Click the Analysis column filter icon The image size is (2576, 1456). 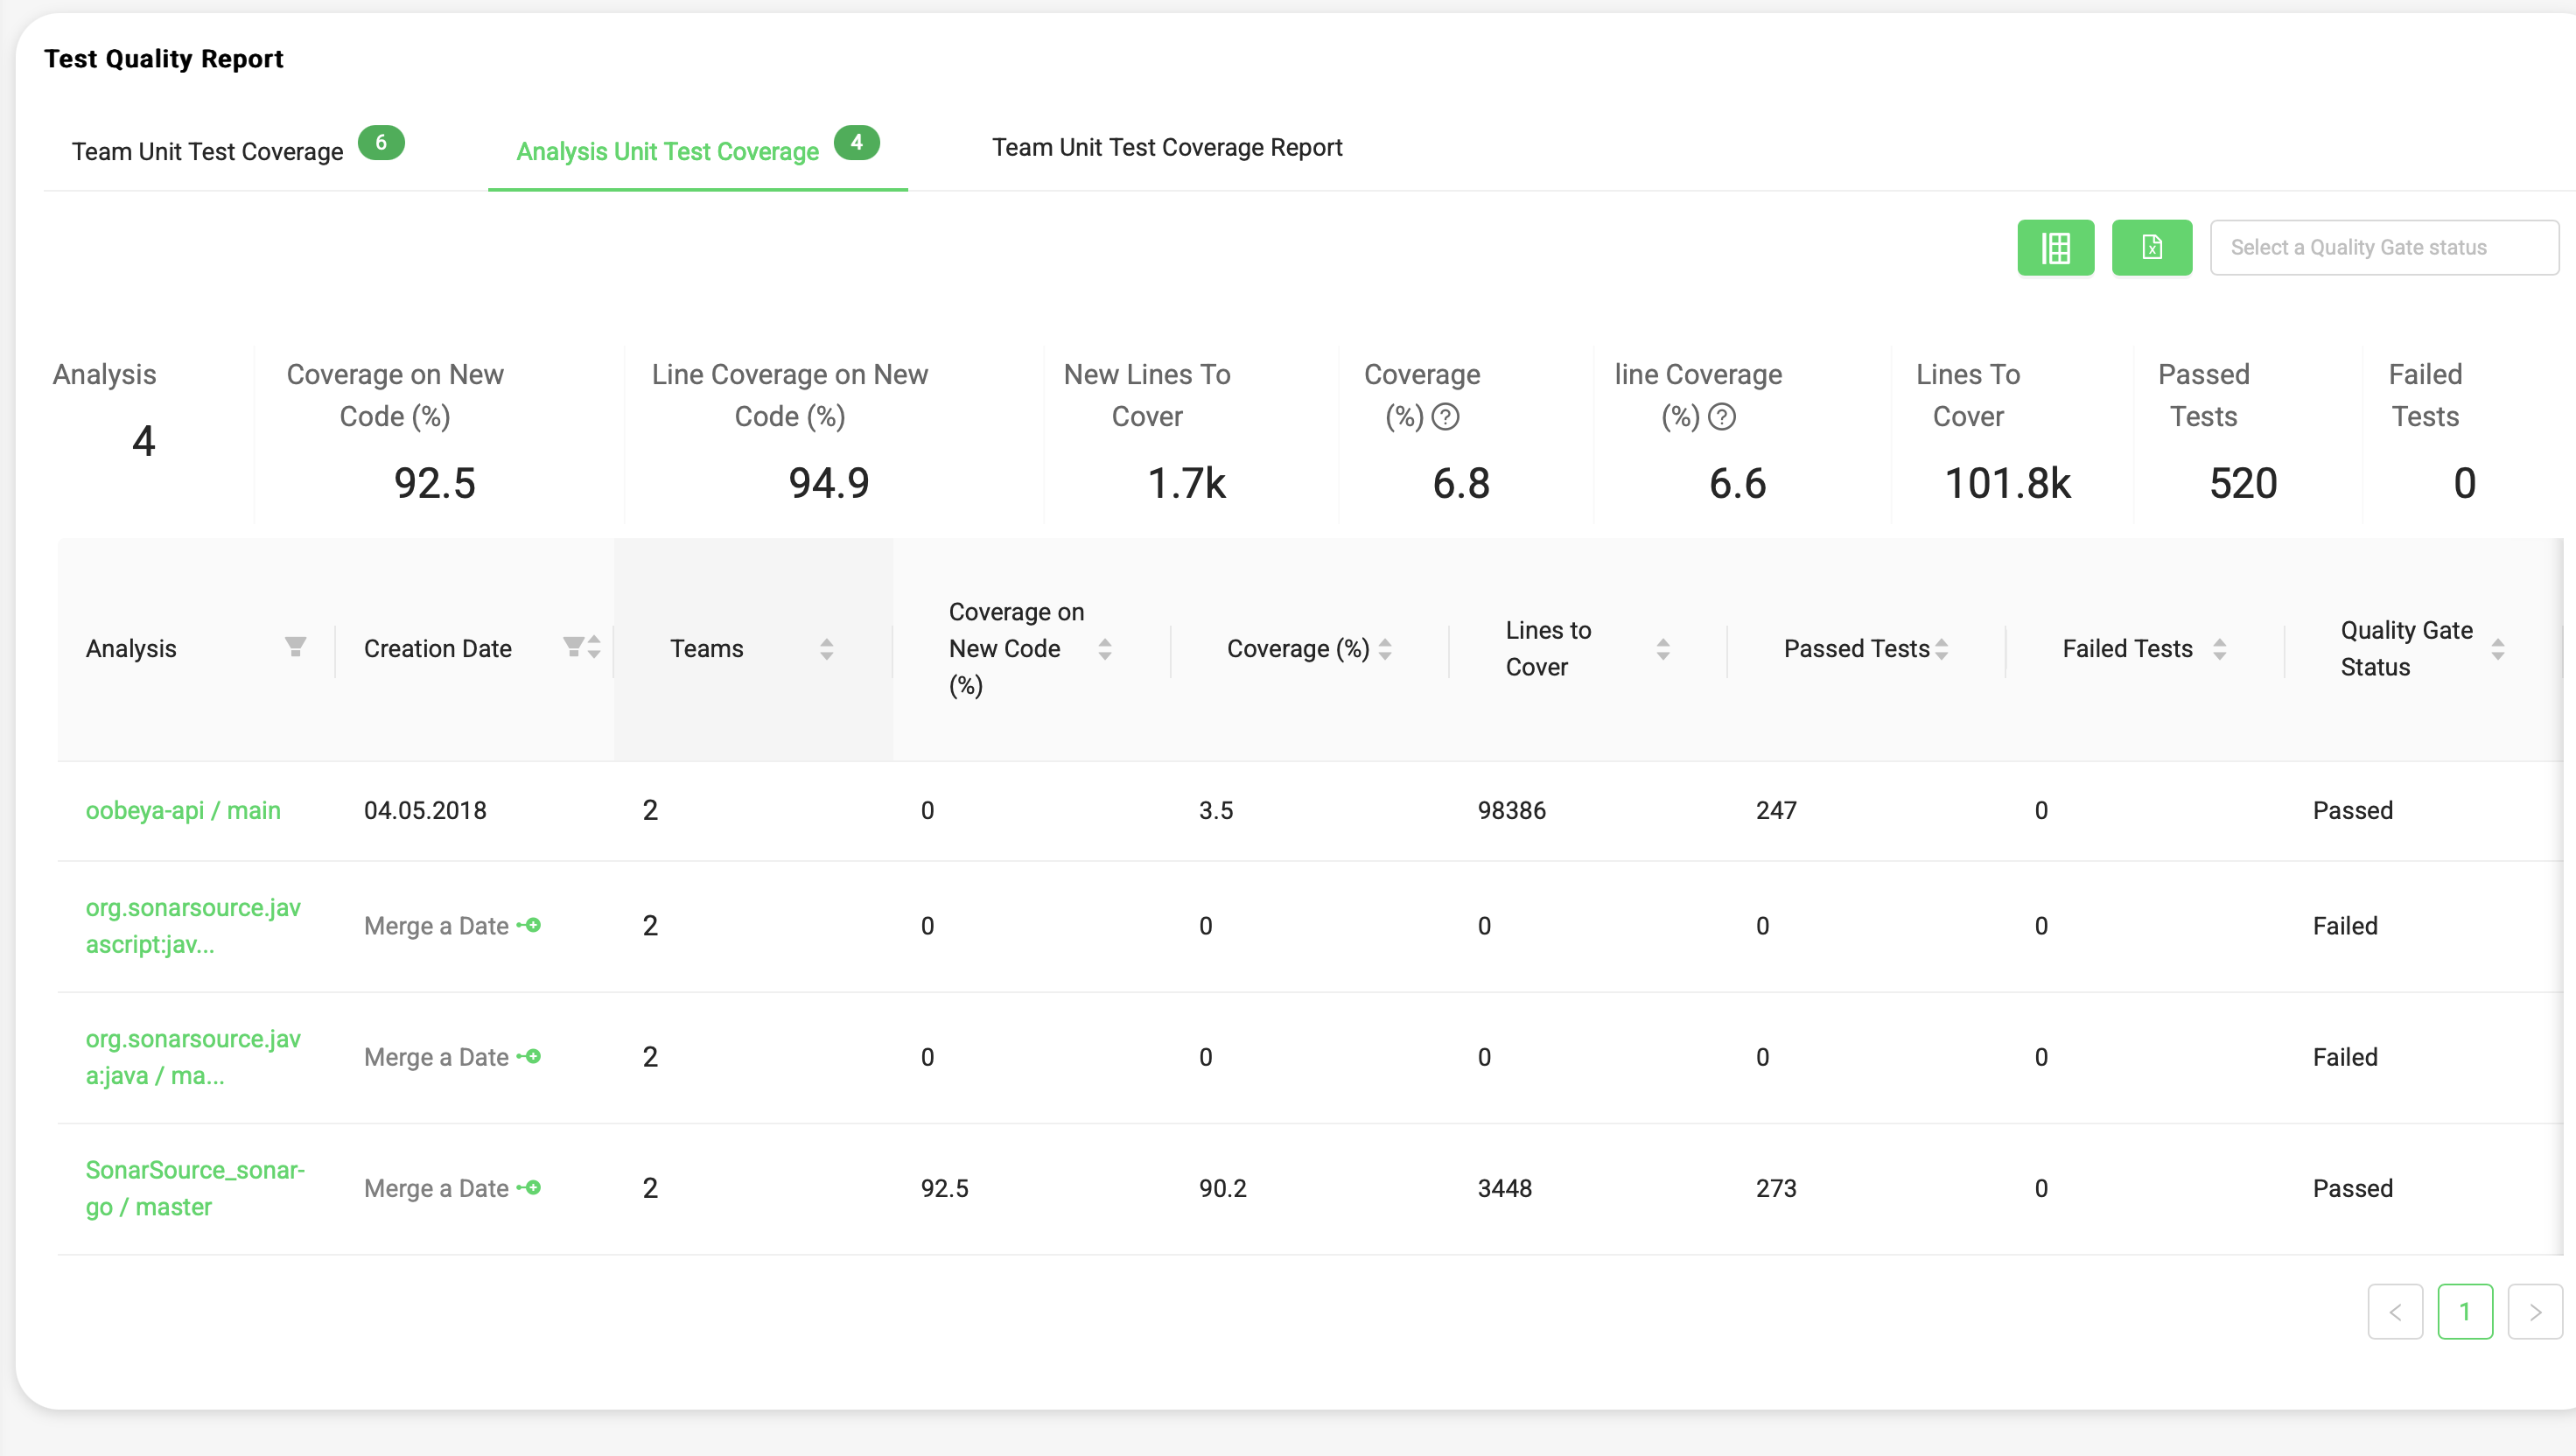[x=295, y=647]
